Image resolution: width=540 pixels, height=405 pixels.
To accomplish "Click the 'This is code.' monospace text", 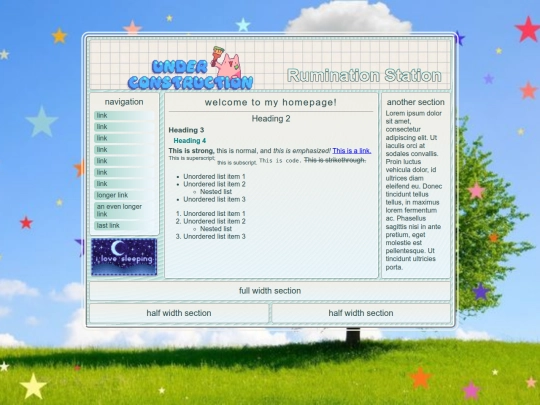I will coord(281,160).
